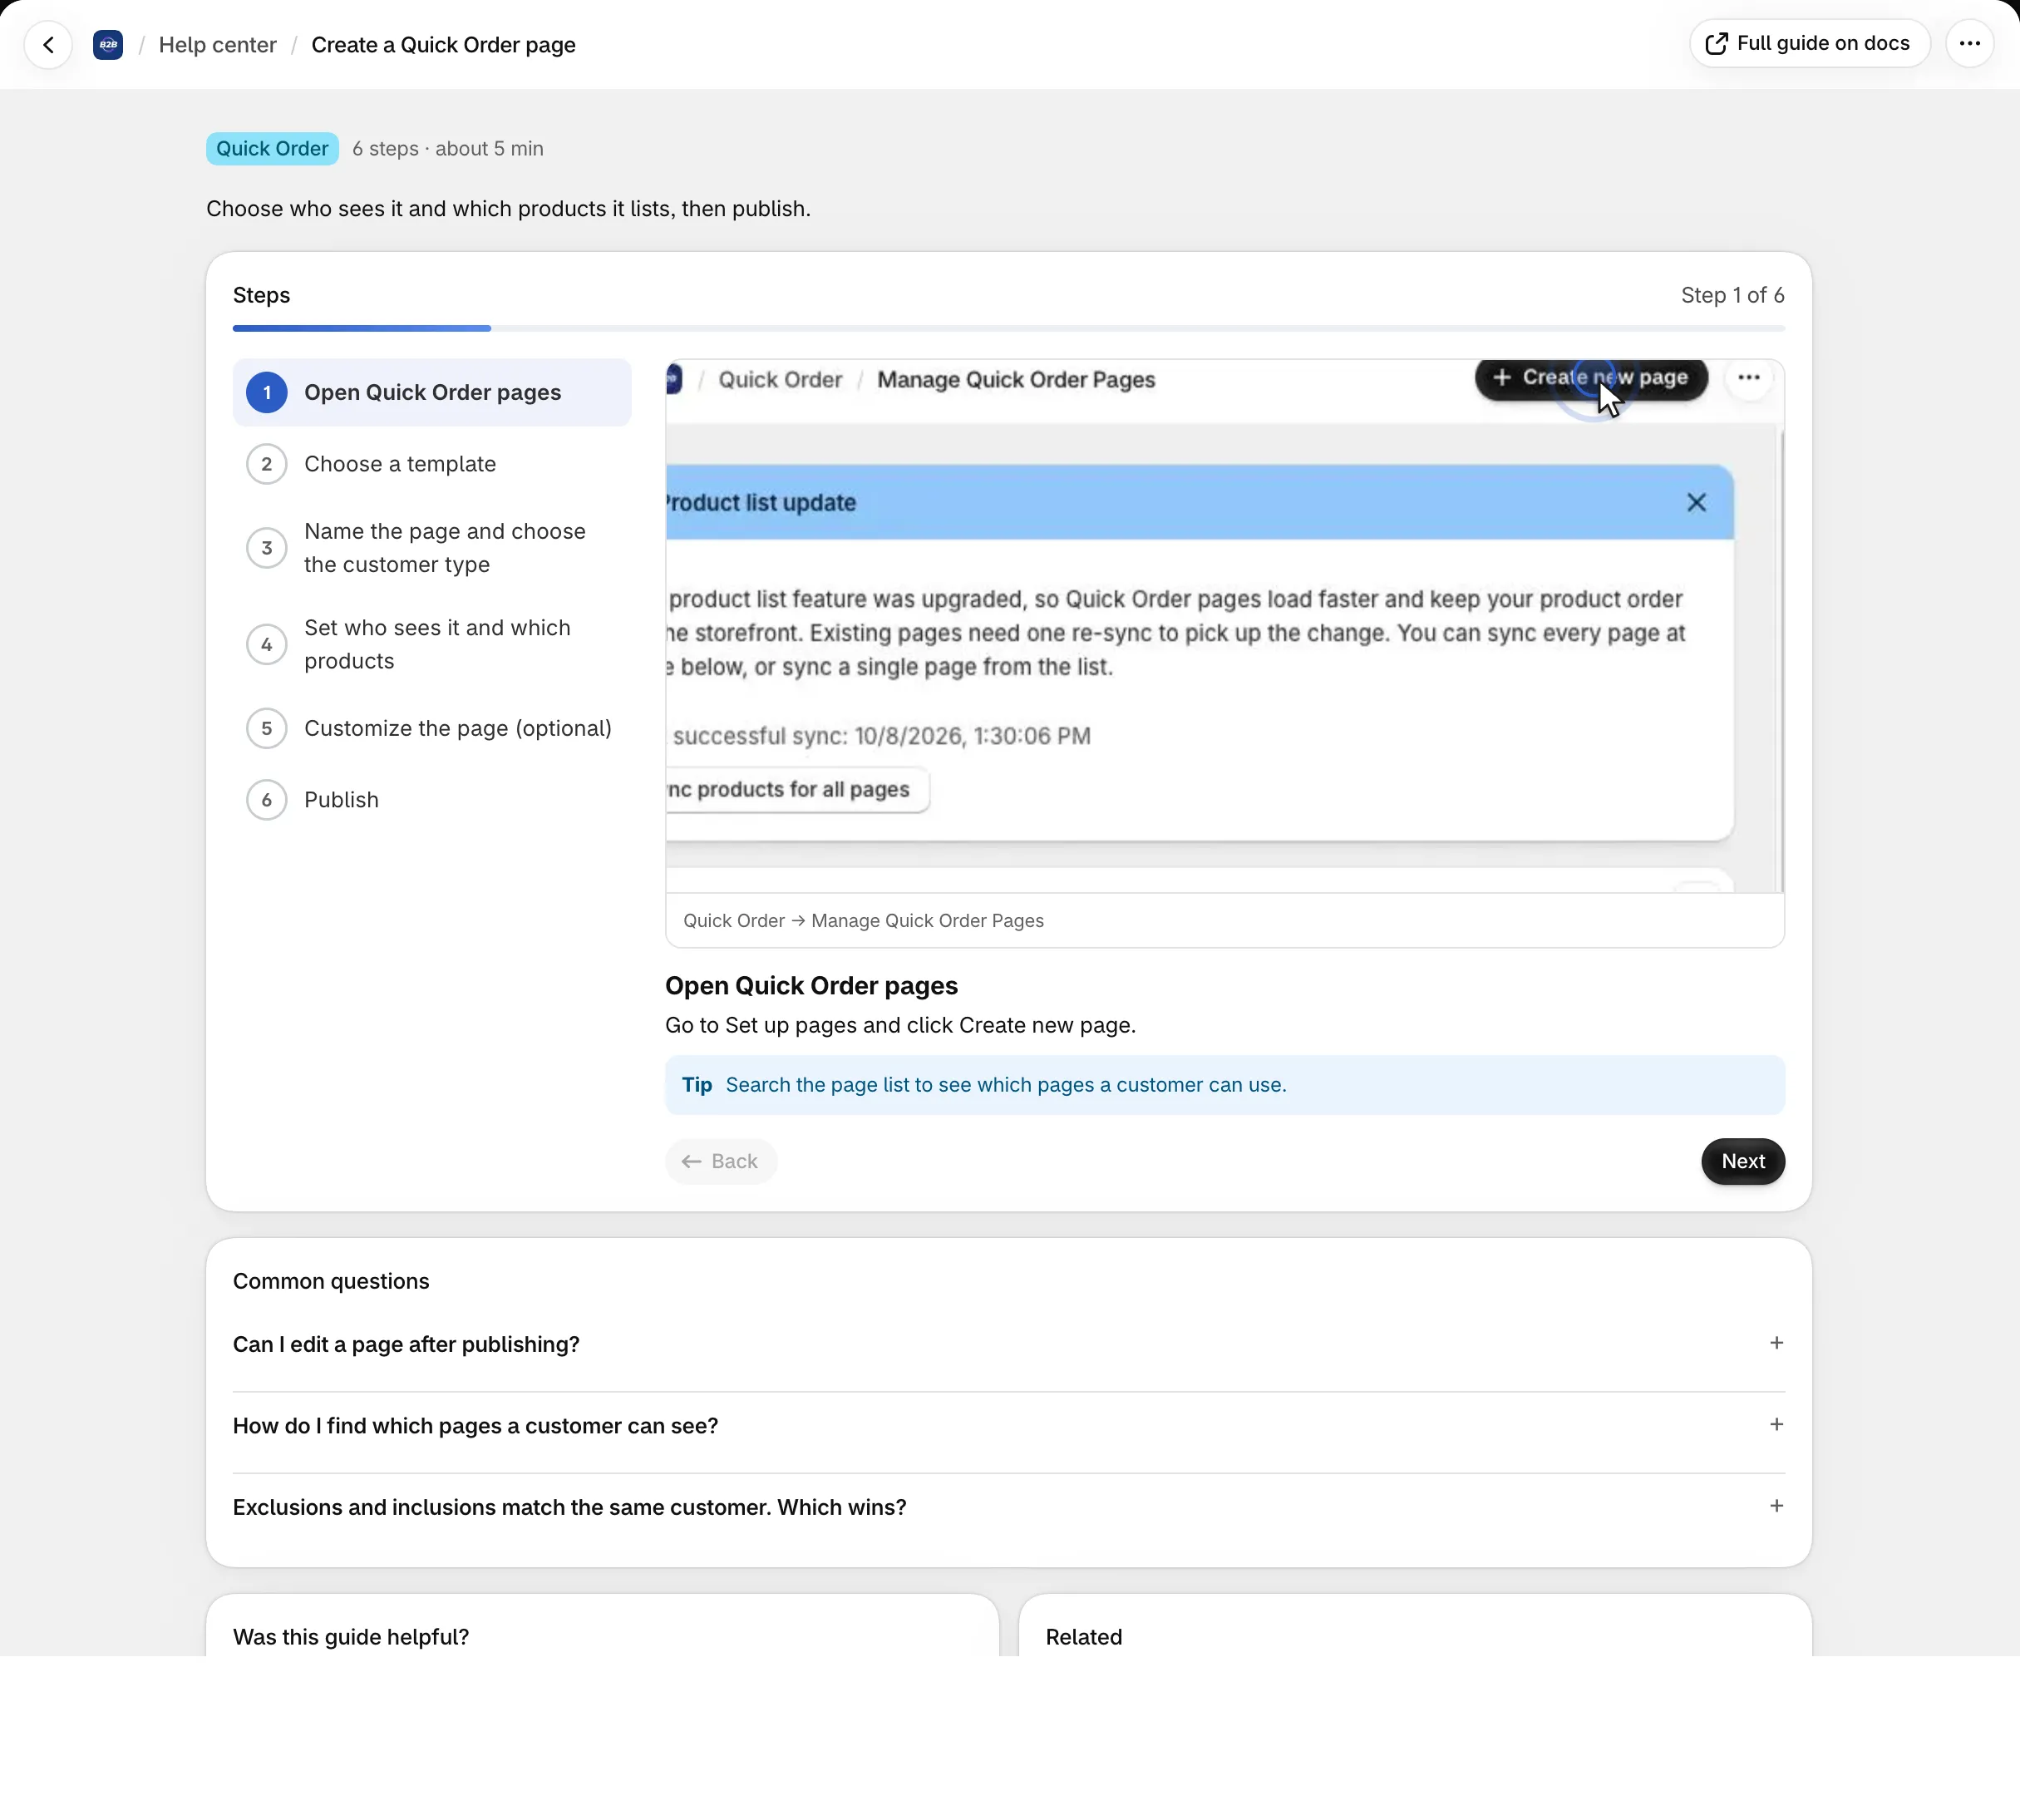Open Full guide on docs
The image size is (2020, 1820).
tap(1809, 44)
